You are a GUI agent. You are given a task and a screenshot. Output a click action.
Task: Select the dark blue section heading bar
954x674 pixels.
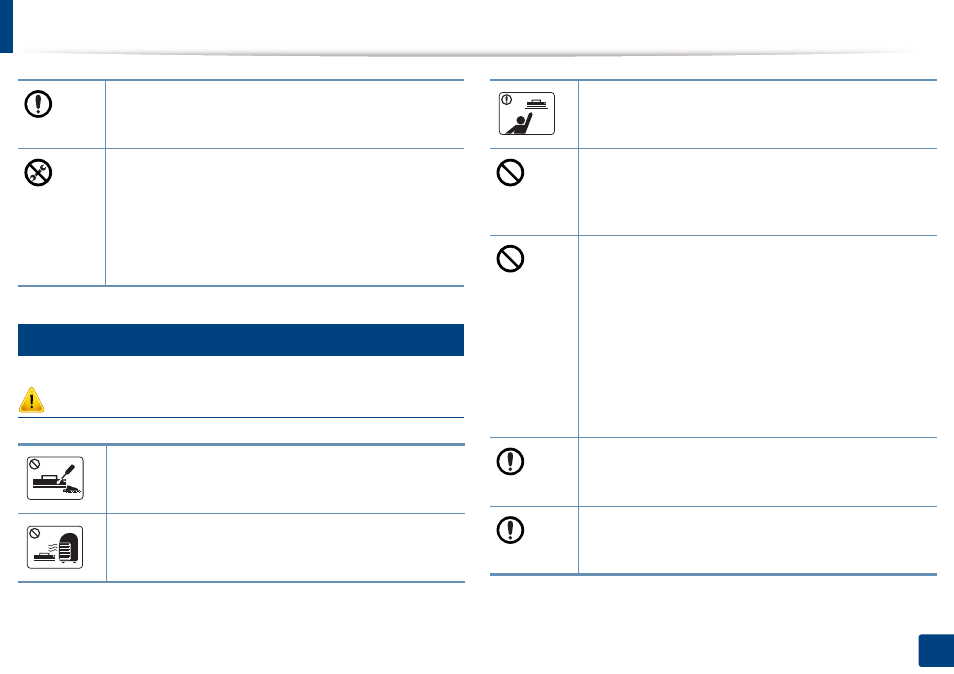click(x=241, y=340)
